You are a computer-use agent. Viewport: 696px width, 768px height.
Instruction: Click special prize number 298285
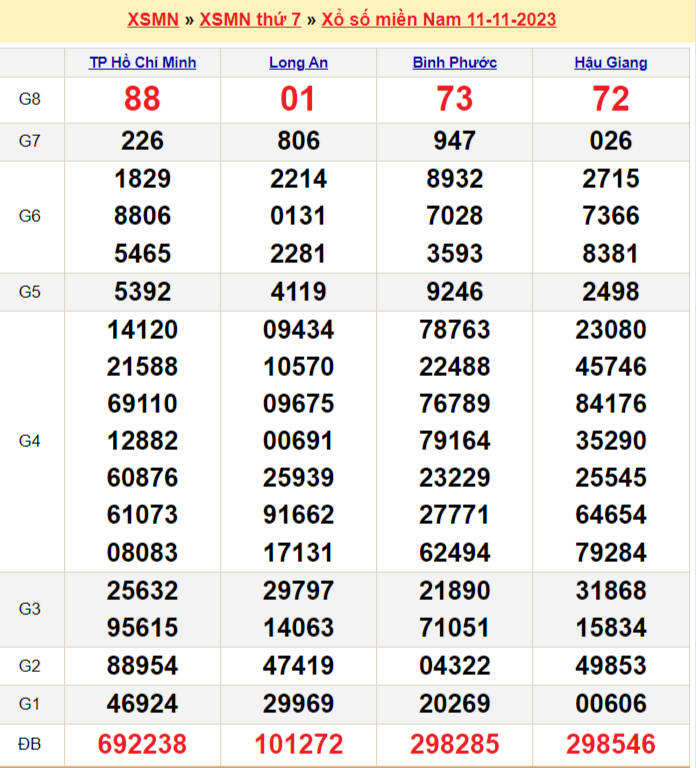454,744
